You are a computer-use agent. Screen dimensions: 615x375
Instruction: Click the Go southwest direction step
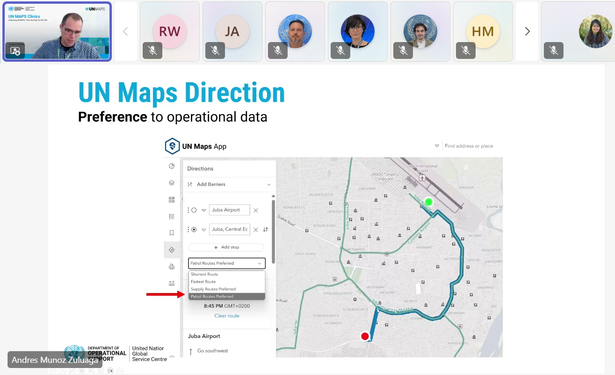click(212, 351)
